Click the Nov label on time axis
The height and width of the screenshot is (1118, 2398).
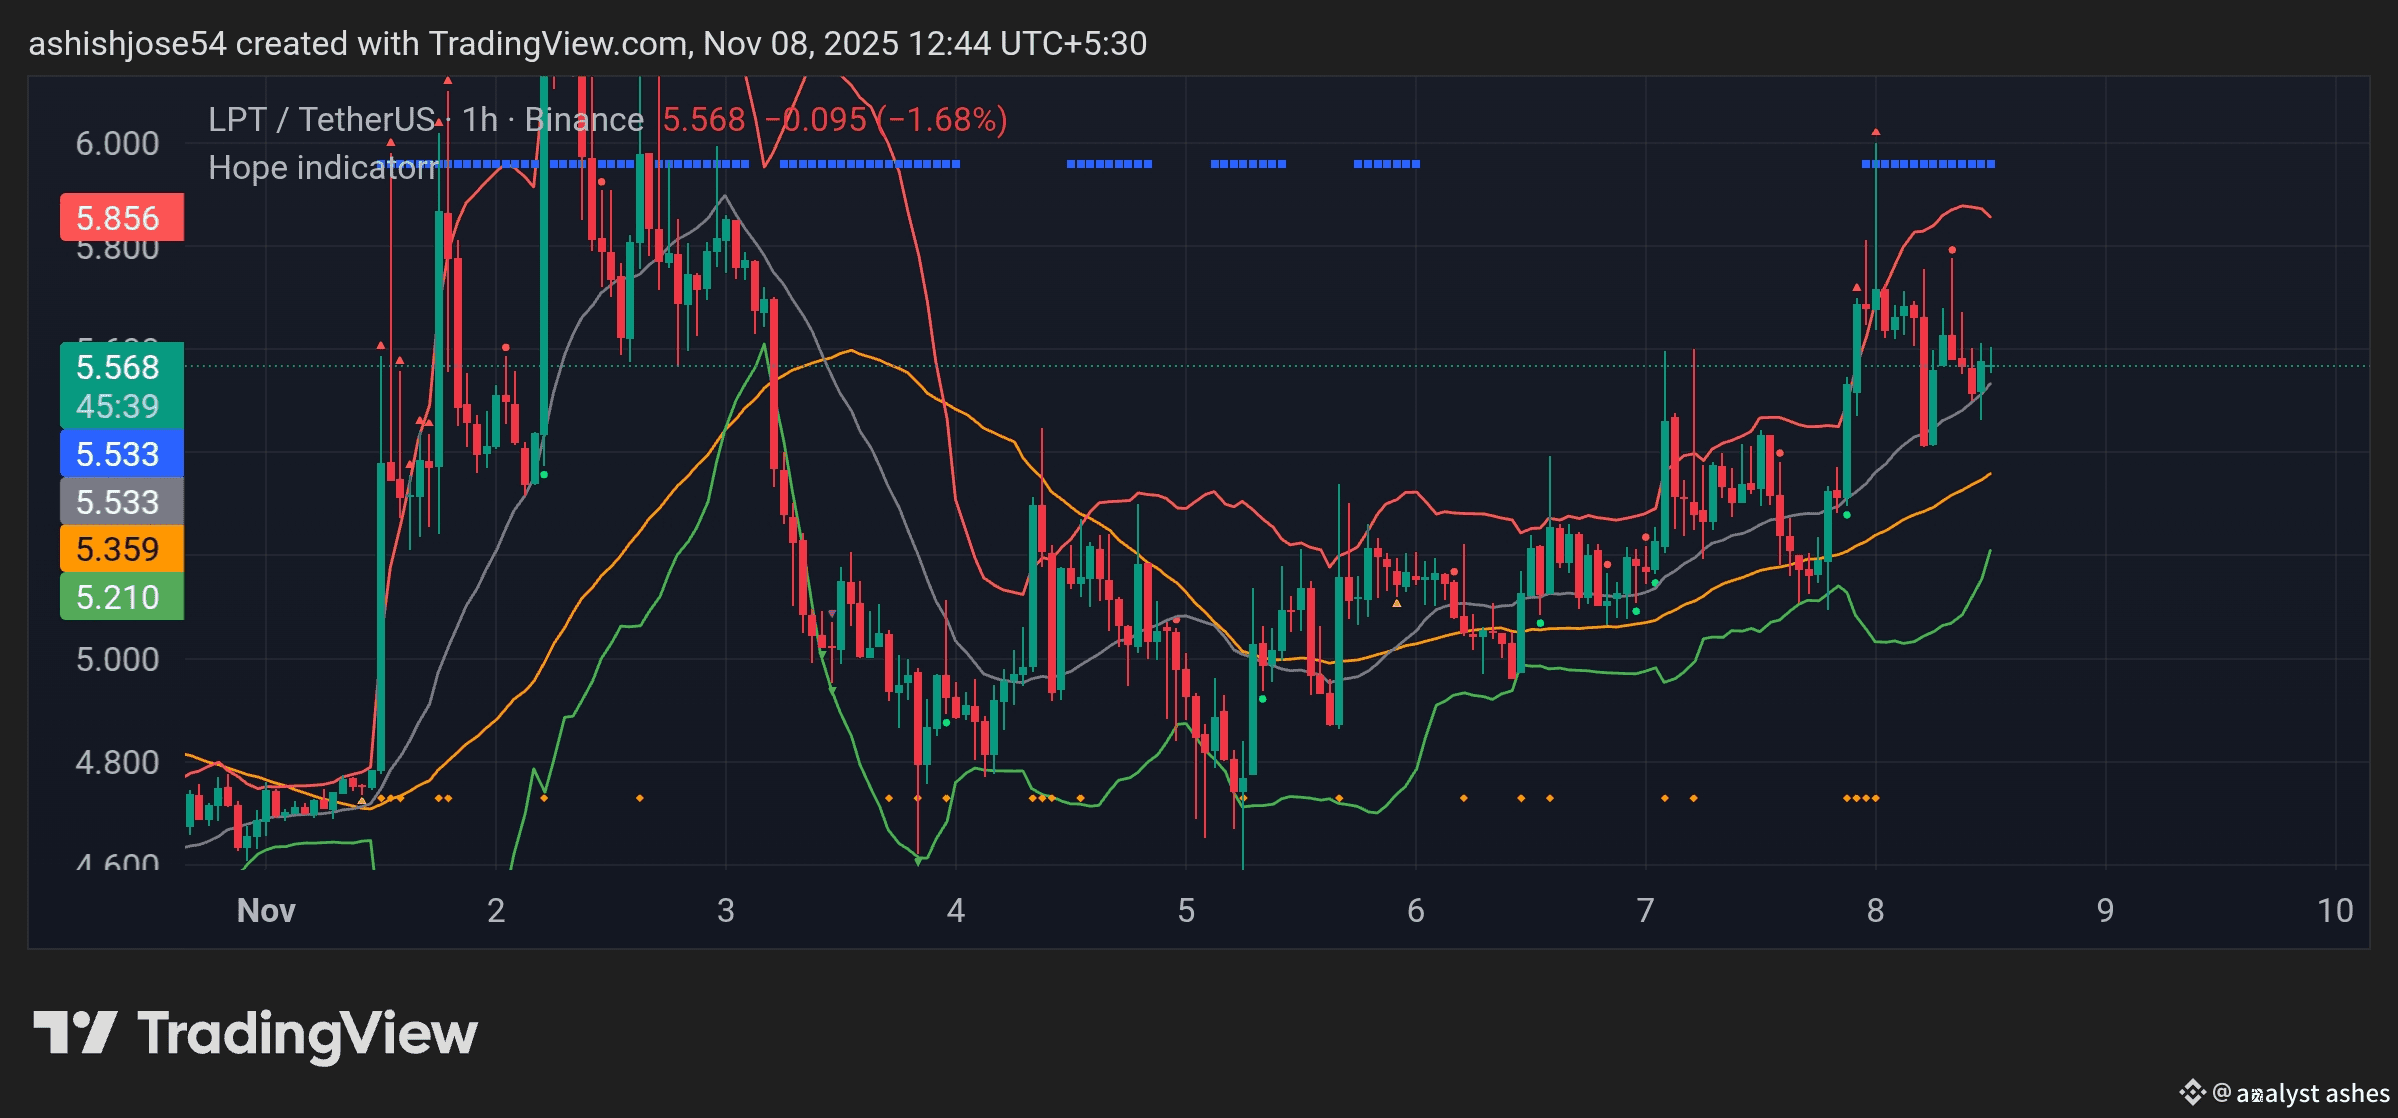[266, 910]
